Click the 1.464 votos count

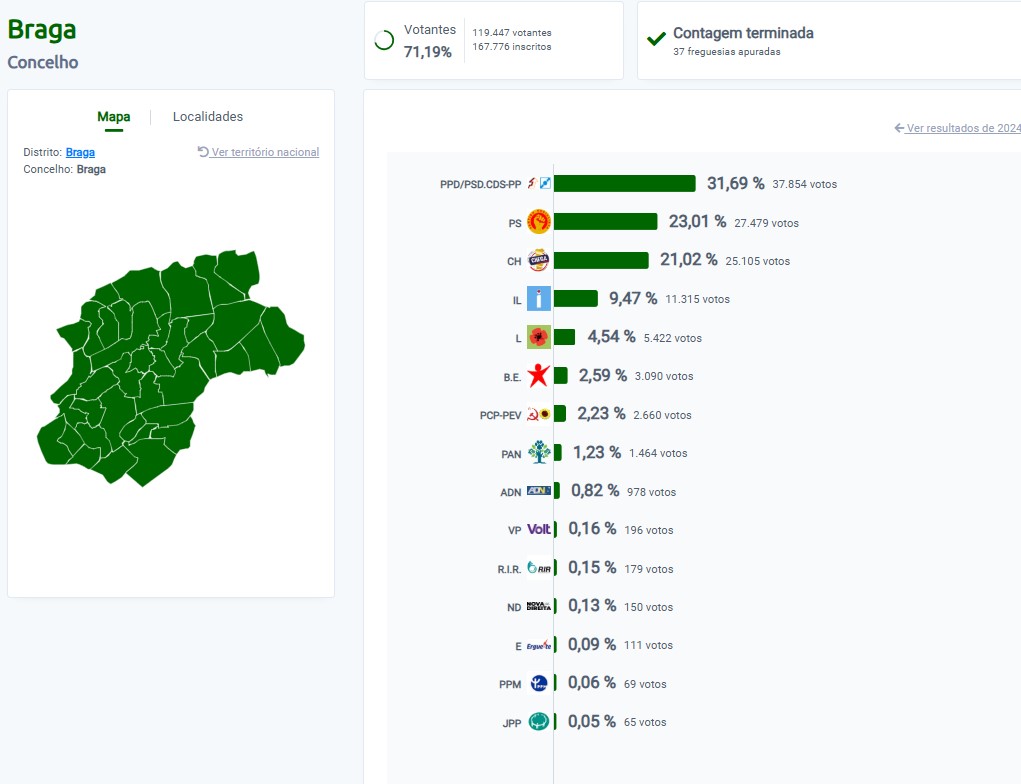[x=658, y=453]
